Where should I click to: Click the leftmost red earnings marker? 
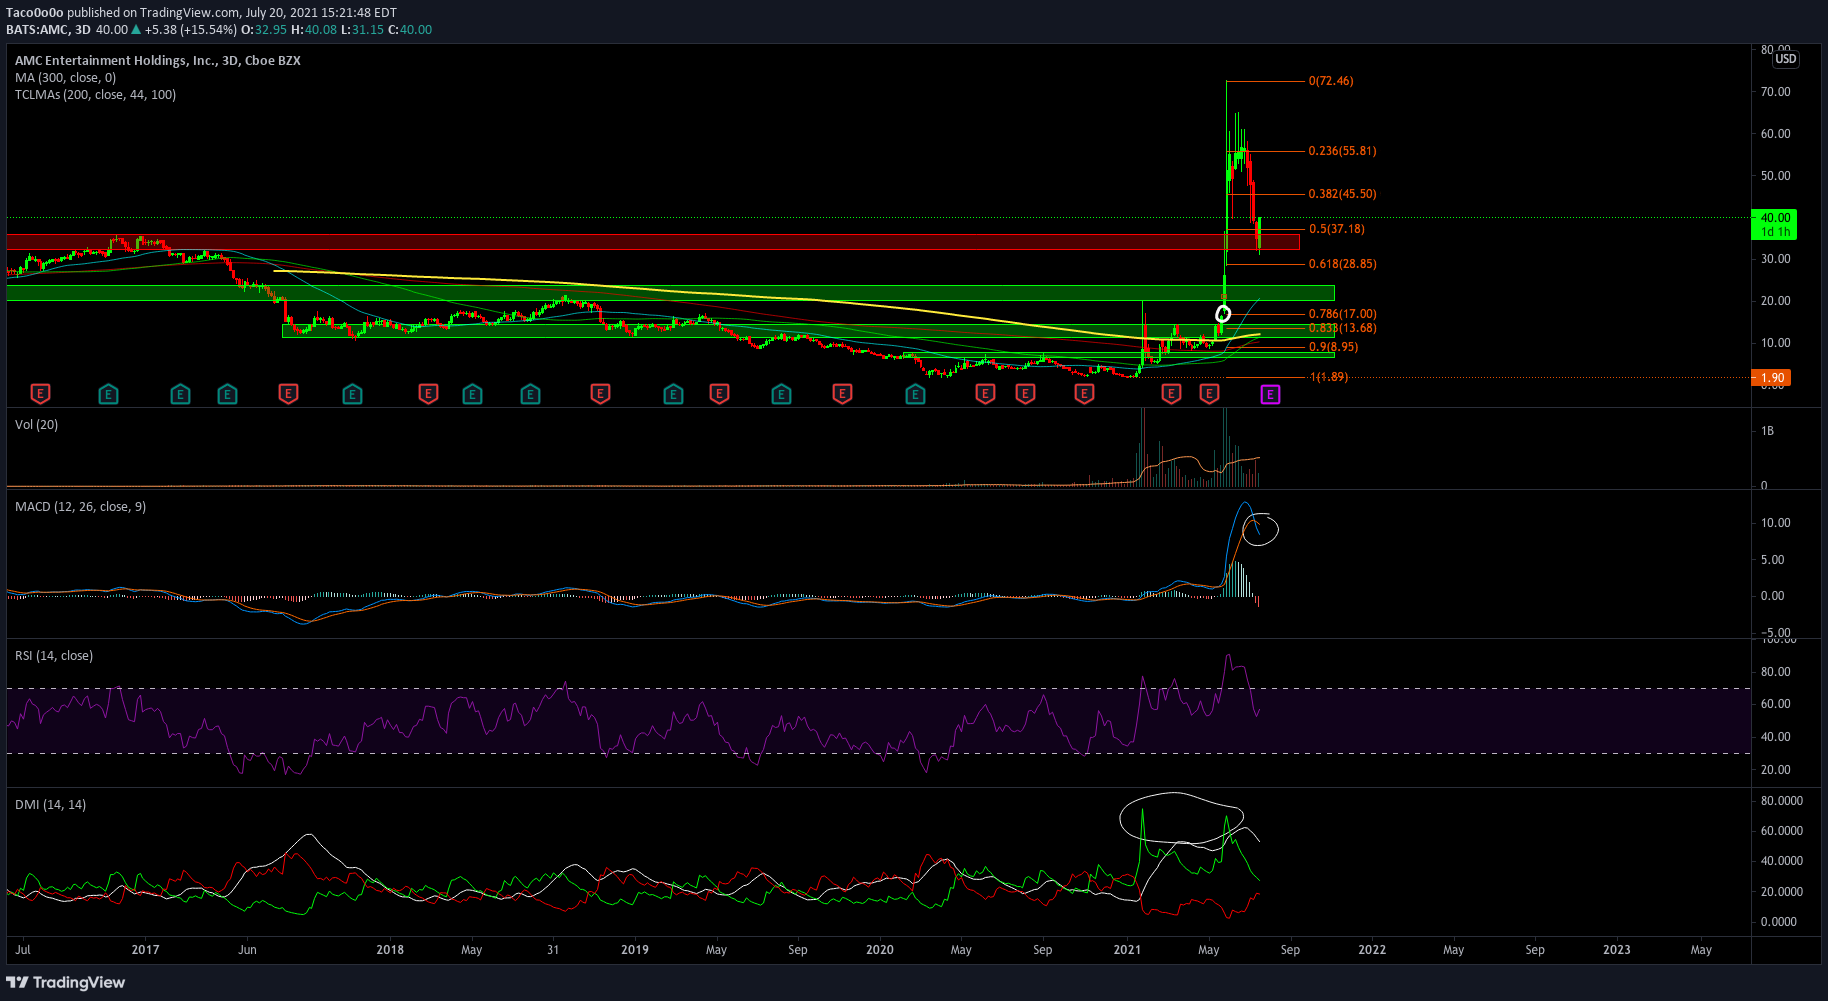tap(41, 394)
